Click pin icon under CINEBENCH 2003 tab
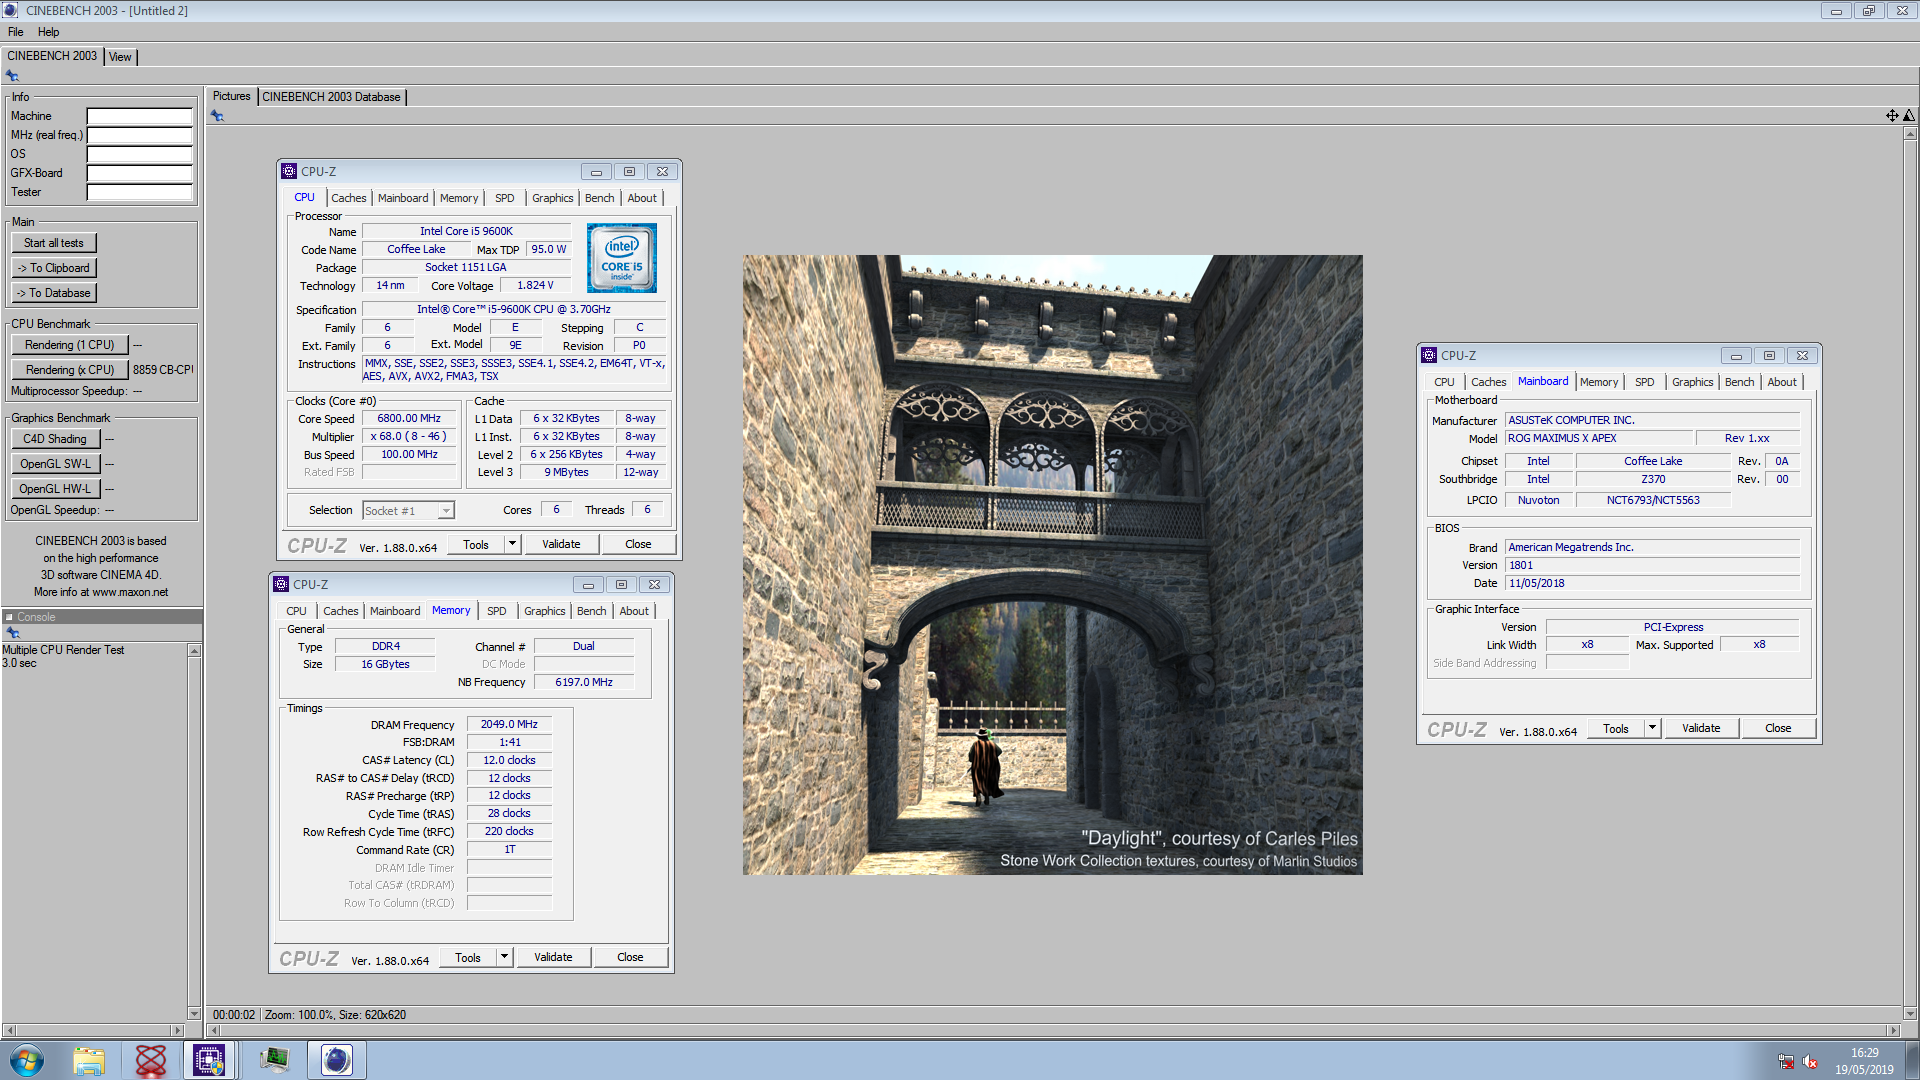The height and width of the screenshot is (1080, 1920). [12, 76]
